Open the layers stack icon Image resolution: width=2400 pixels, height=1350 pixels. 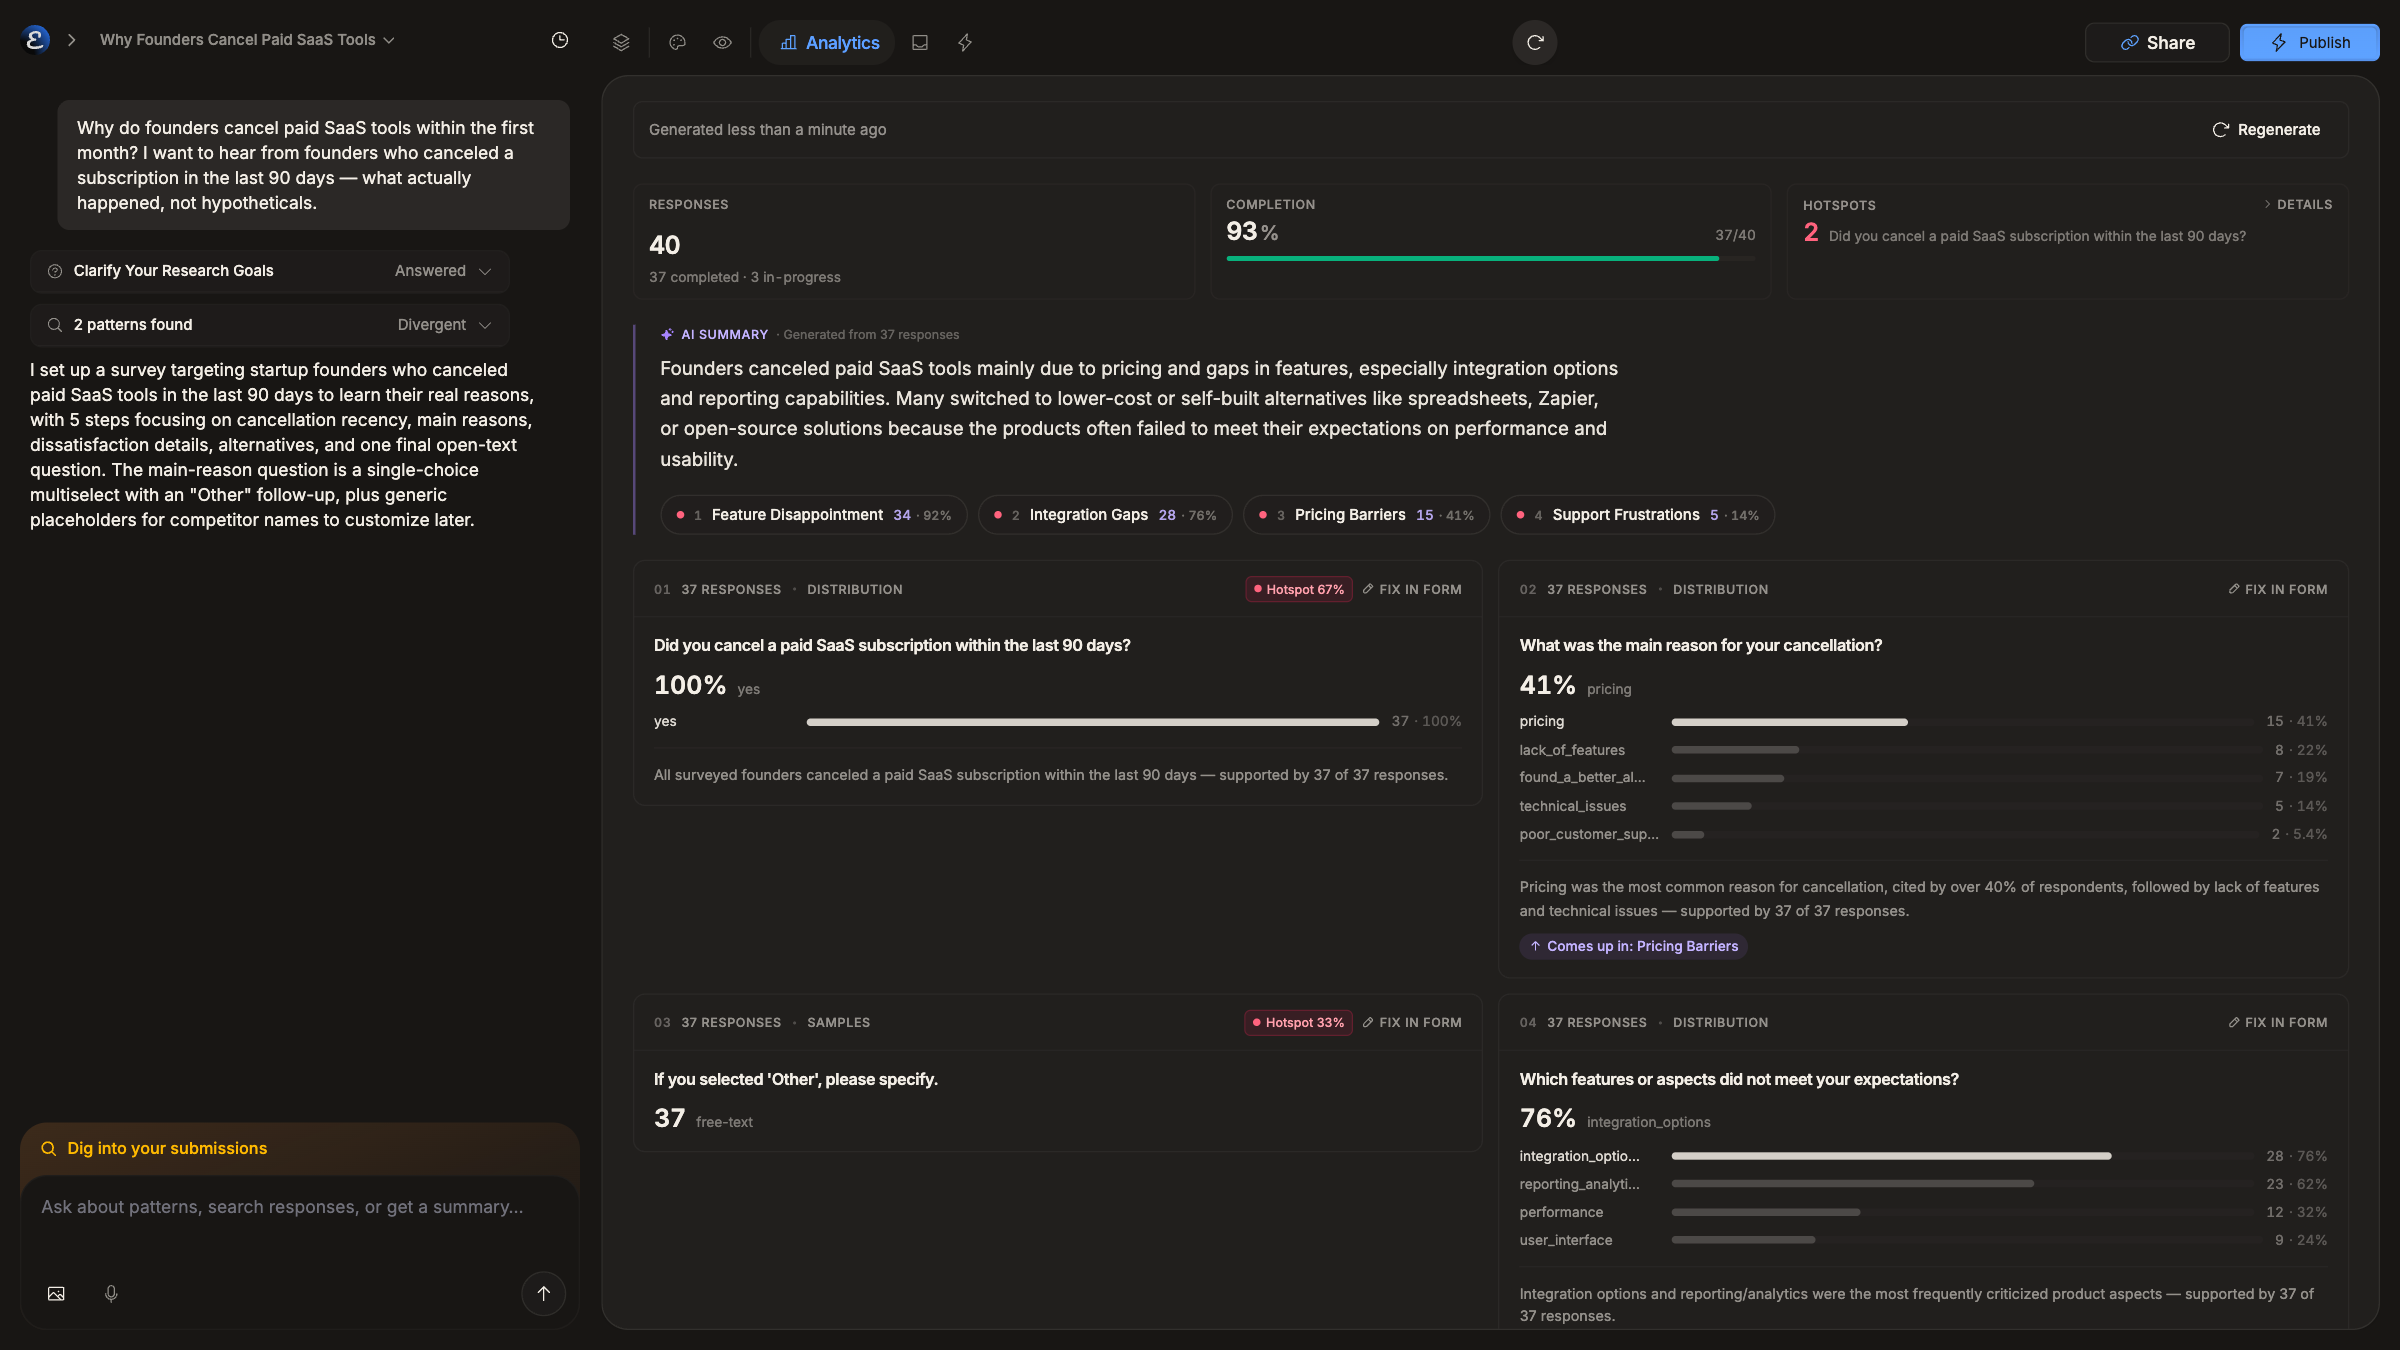pos(621,42)
